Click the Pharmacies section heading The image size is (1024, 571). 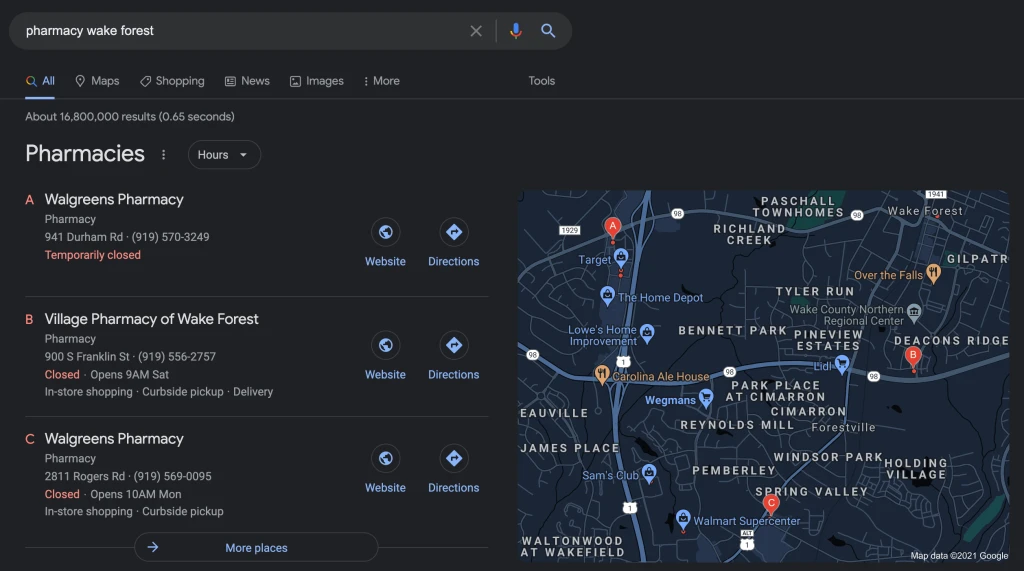(x=85, y=154)
